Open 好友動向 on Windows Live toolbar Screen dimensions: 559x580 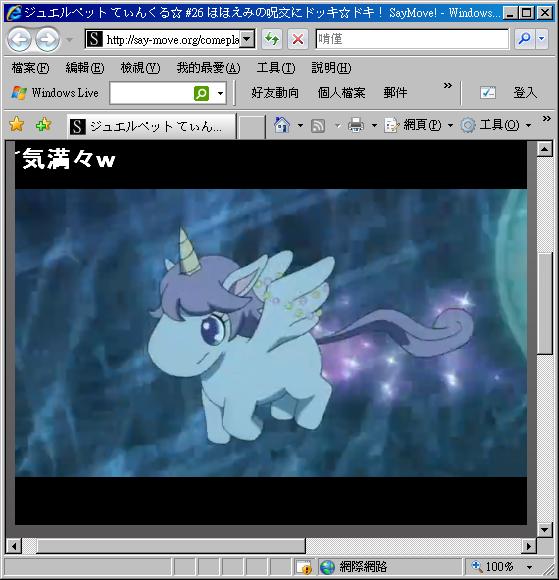click(275, 92)
